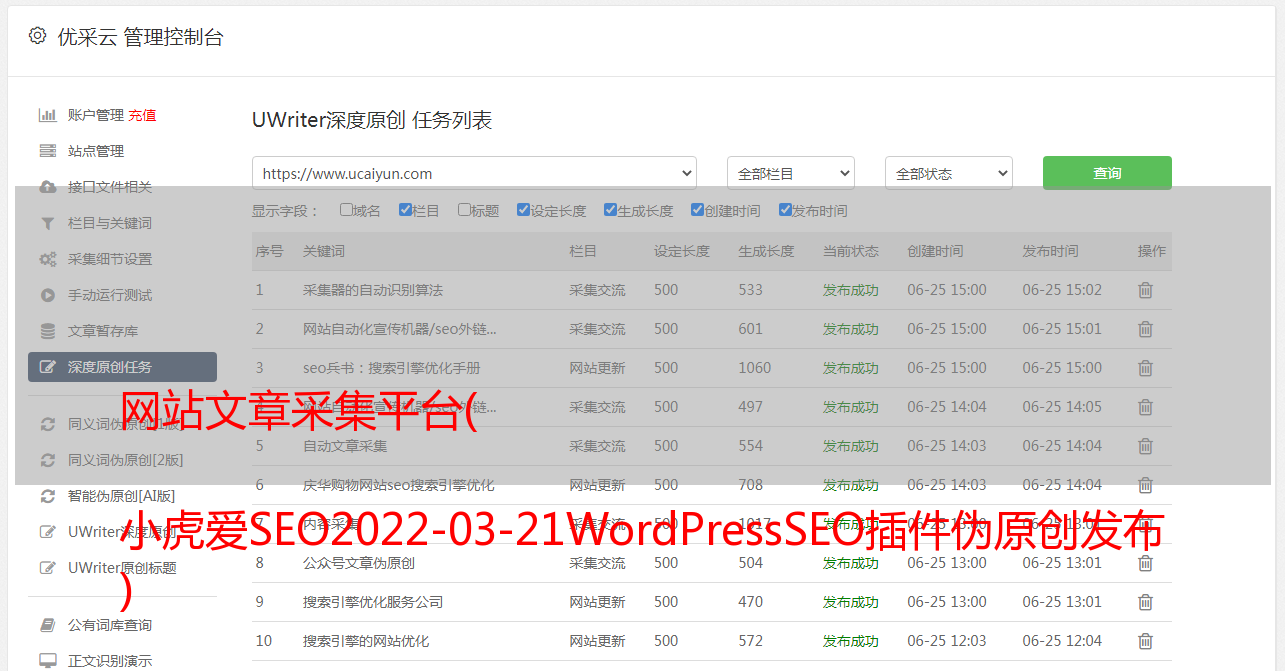This screenshot has height=671, width=1285.
Task: Click the keyword 搜索引擎优化服务公司
Action: pyautogui.click(x=373, y=602)
